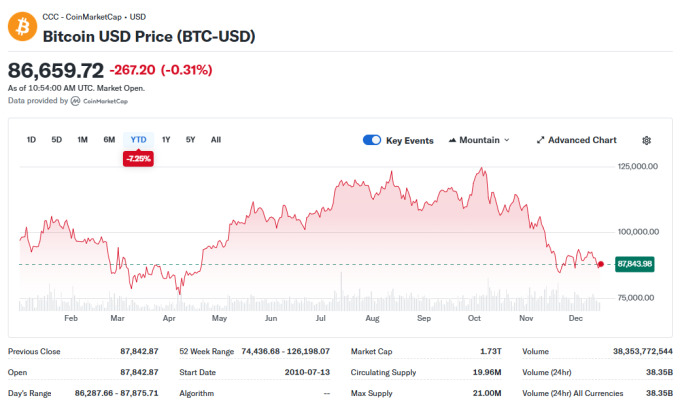Show the 5Y price range

click(191, 140)
